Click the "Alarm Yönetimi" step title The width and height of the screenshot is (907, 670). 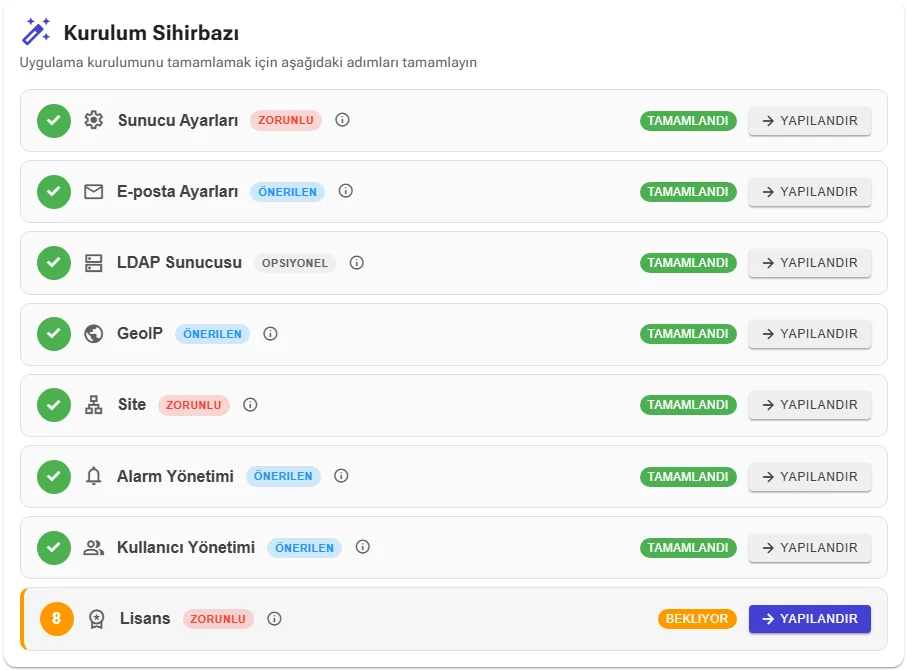(175, 476)
